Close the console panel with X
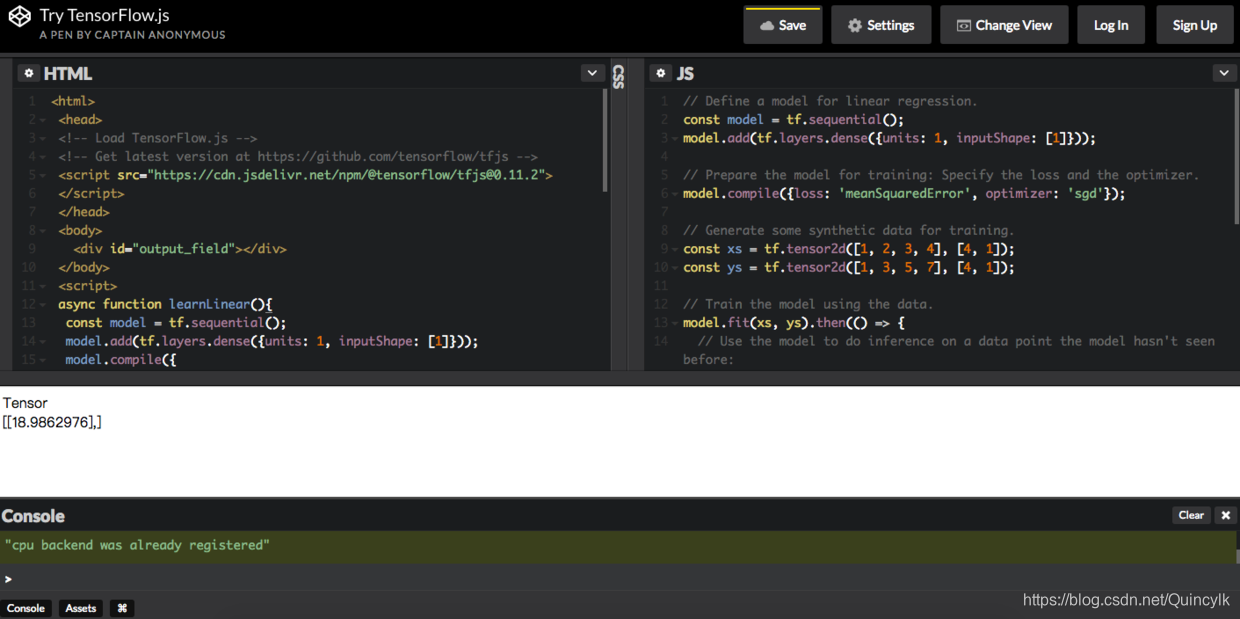Screen dimensions: 1240x619 (x=1226, y=515)
